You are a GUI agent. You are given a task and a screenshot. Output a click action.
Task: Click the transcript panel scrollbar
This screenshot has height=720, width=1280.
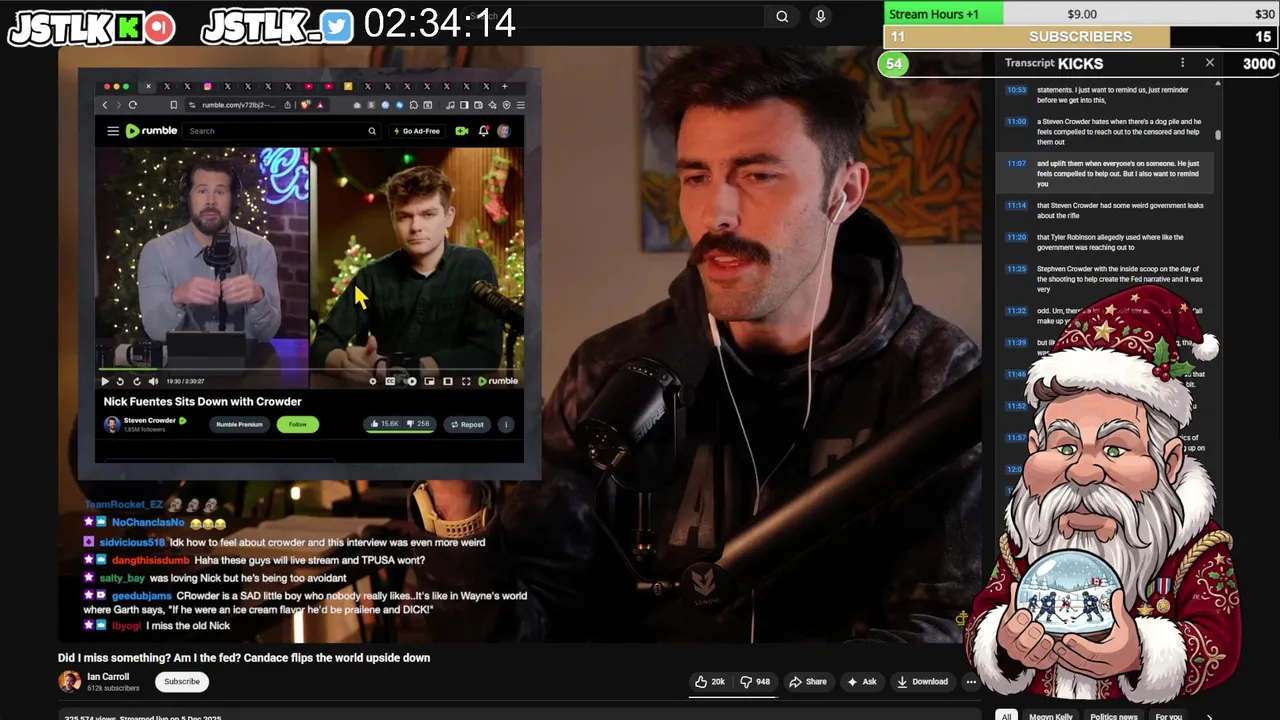[x=1218, y=134]
